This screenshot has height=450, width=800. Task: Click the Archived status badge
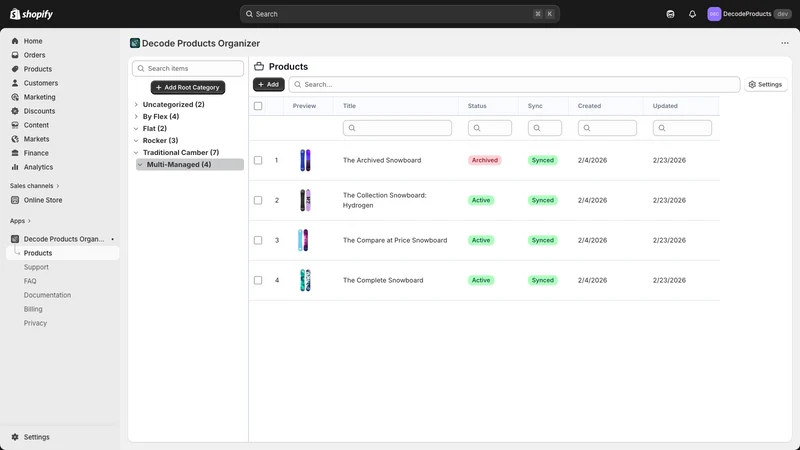484,160
